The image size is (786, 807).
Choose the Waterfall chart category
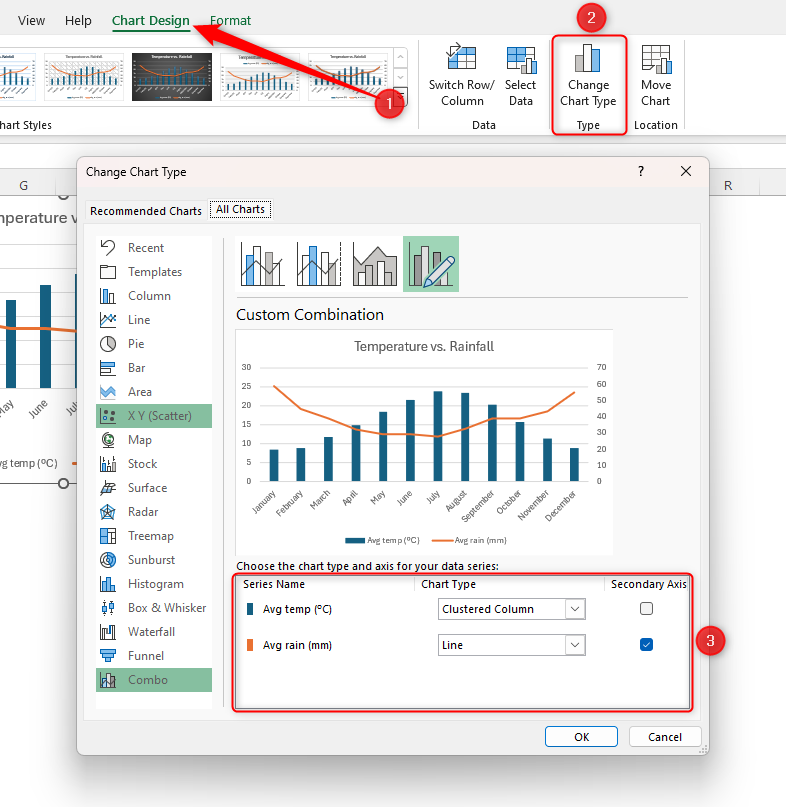tap(154, 632)
